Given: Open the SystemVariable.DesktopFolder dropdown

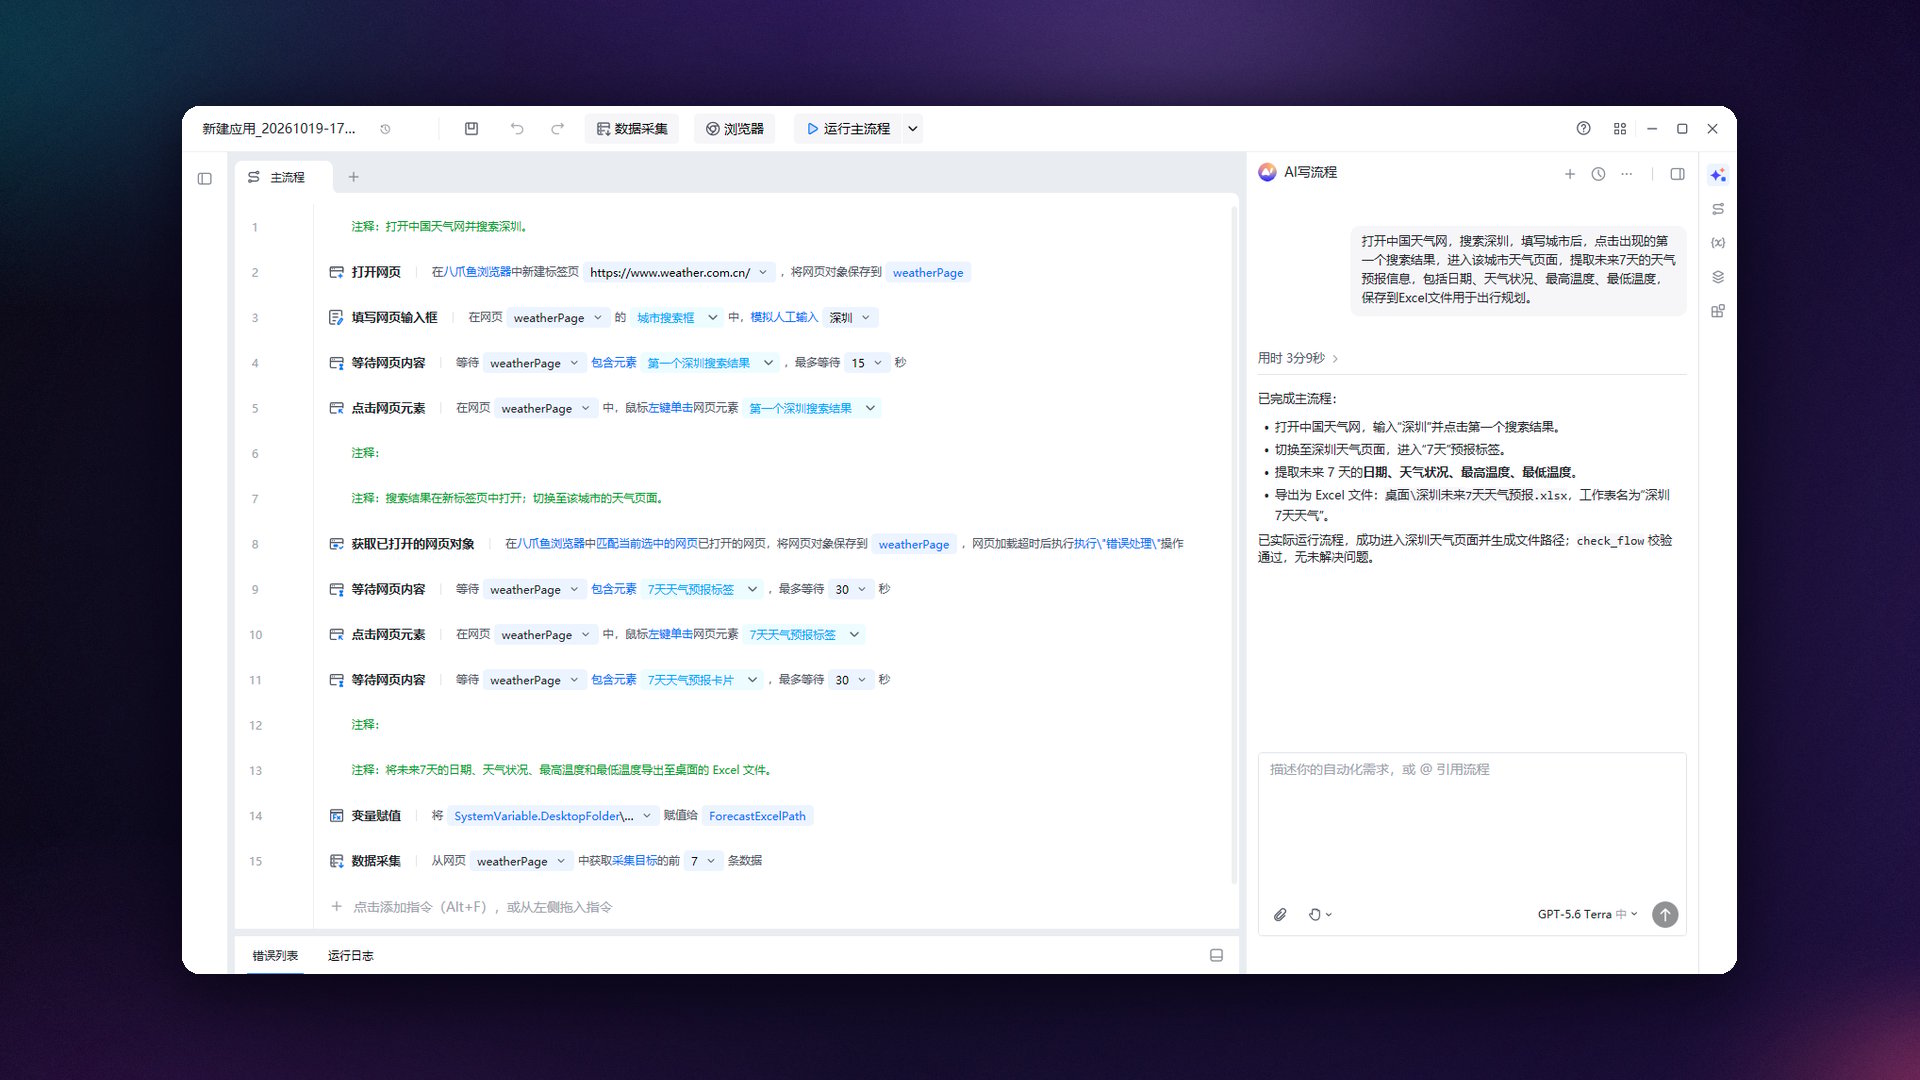Looking at the screenshot, I should pyautogui.click(x=646, y=816).
